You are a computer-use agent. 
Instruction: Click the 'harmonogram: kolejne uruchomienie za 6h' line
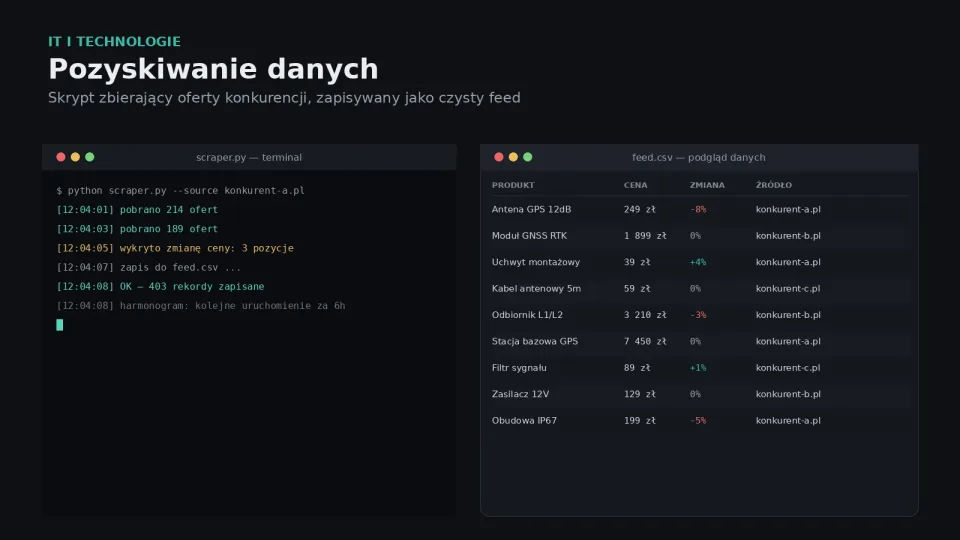(201, 306)
